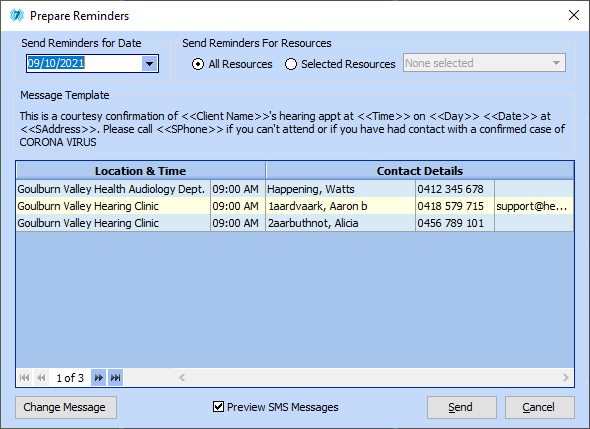Viewport: 590px width, 429px height.
Task: Open the reminder date dropdown arrow
Action: [149, 64]
